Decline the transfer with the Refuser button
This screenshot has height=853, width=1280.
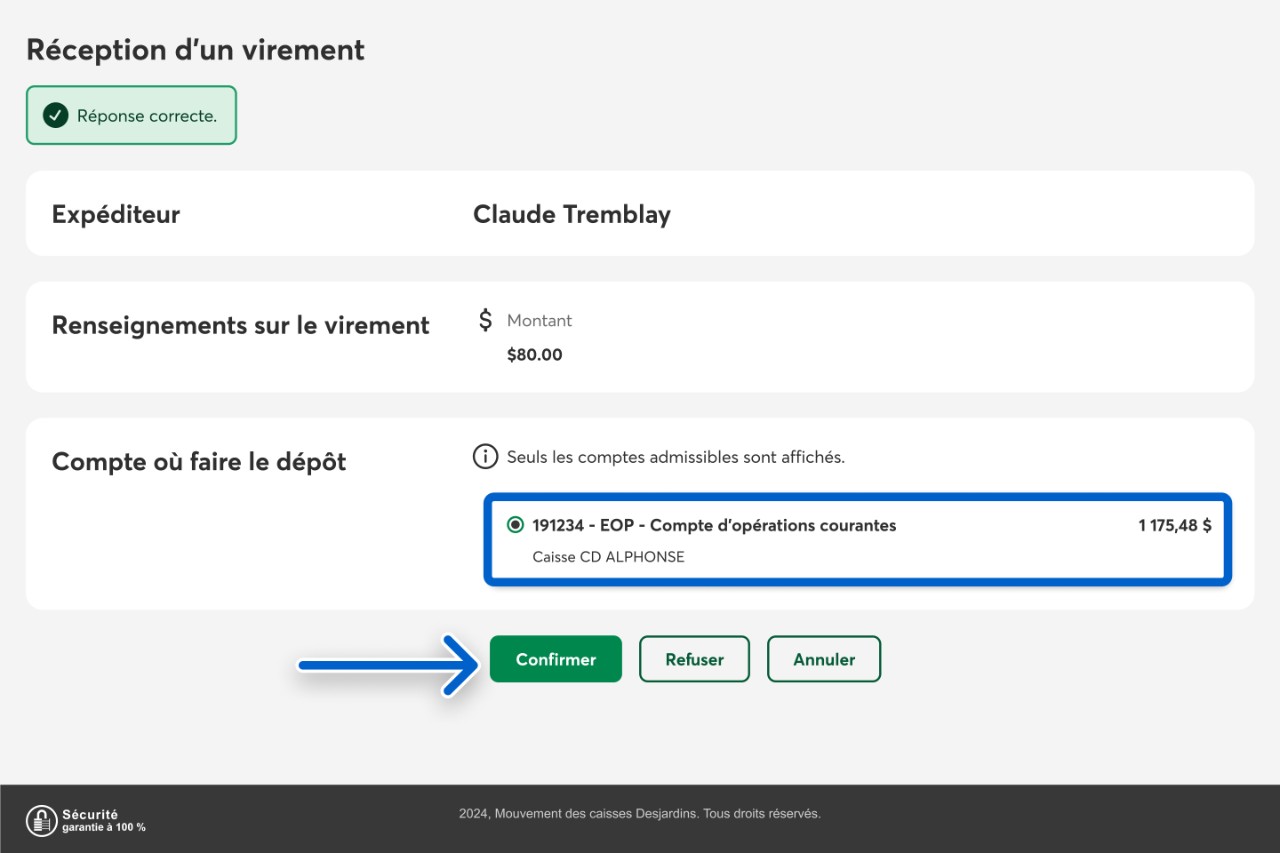coord(694,659)
